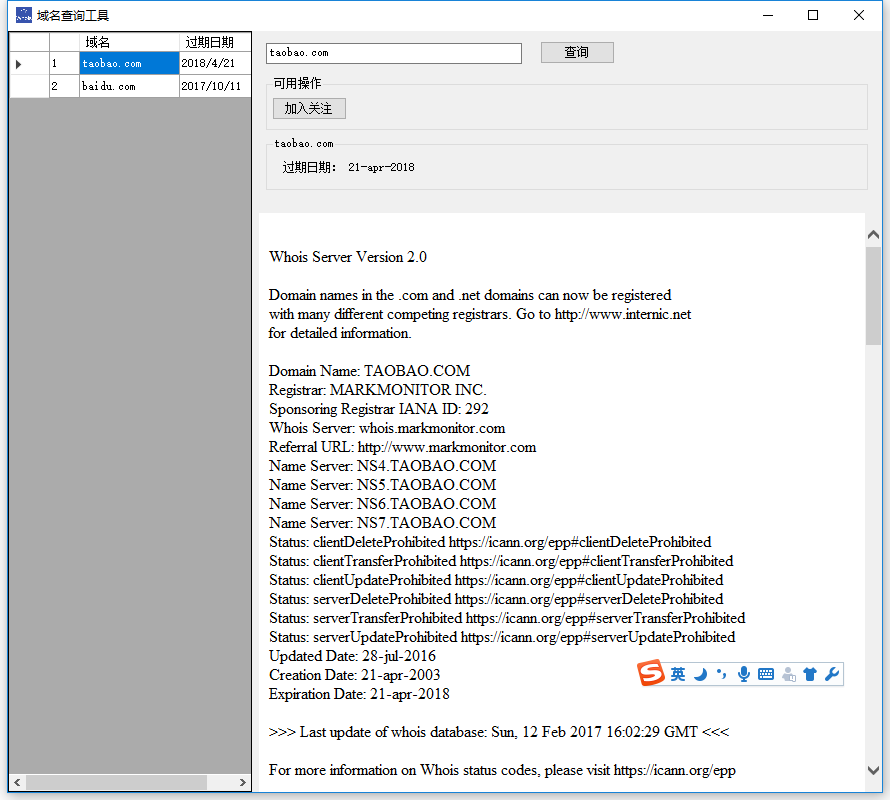890x800 pixels.
Task: Click row number 1 cell
Action: tap(64, 64)
